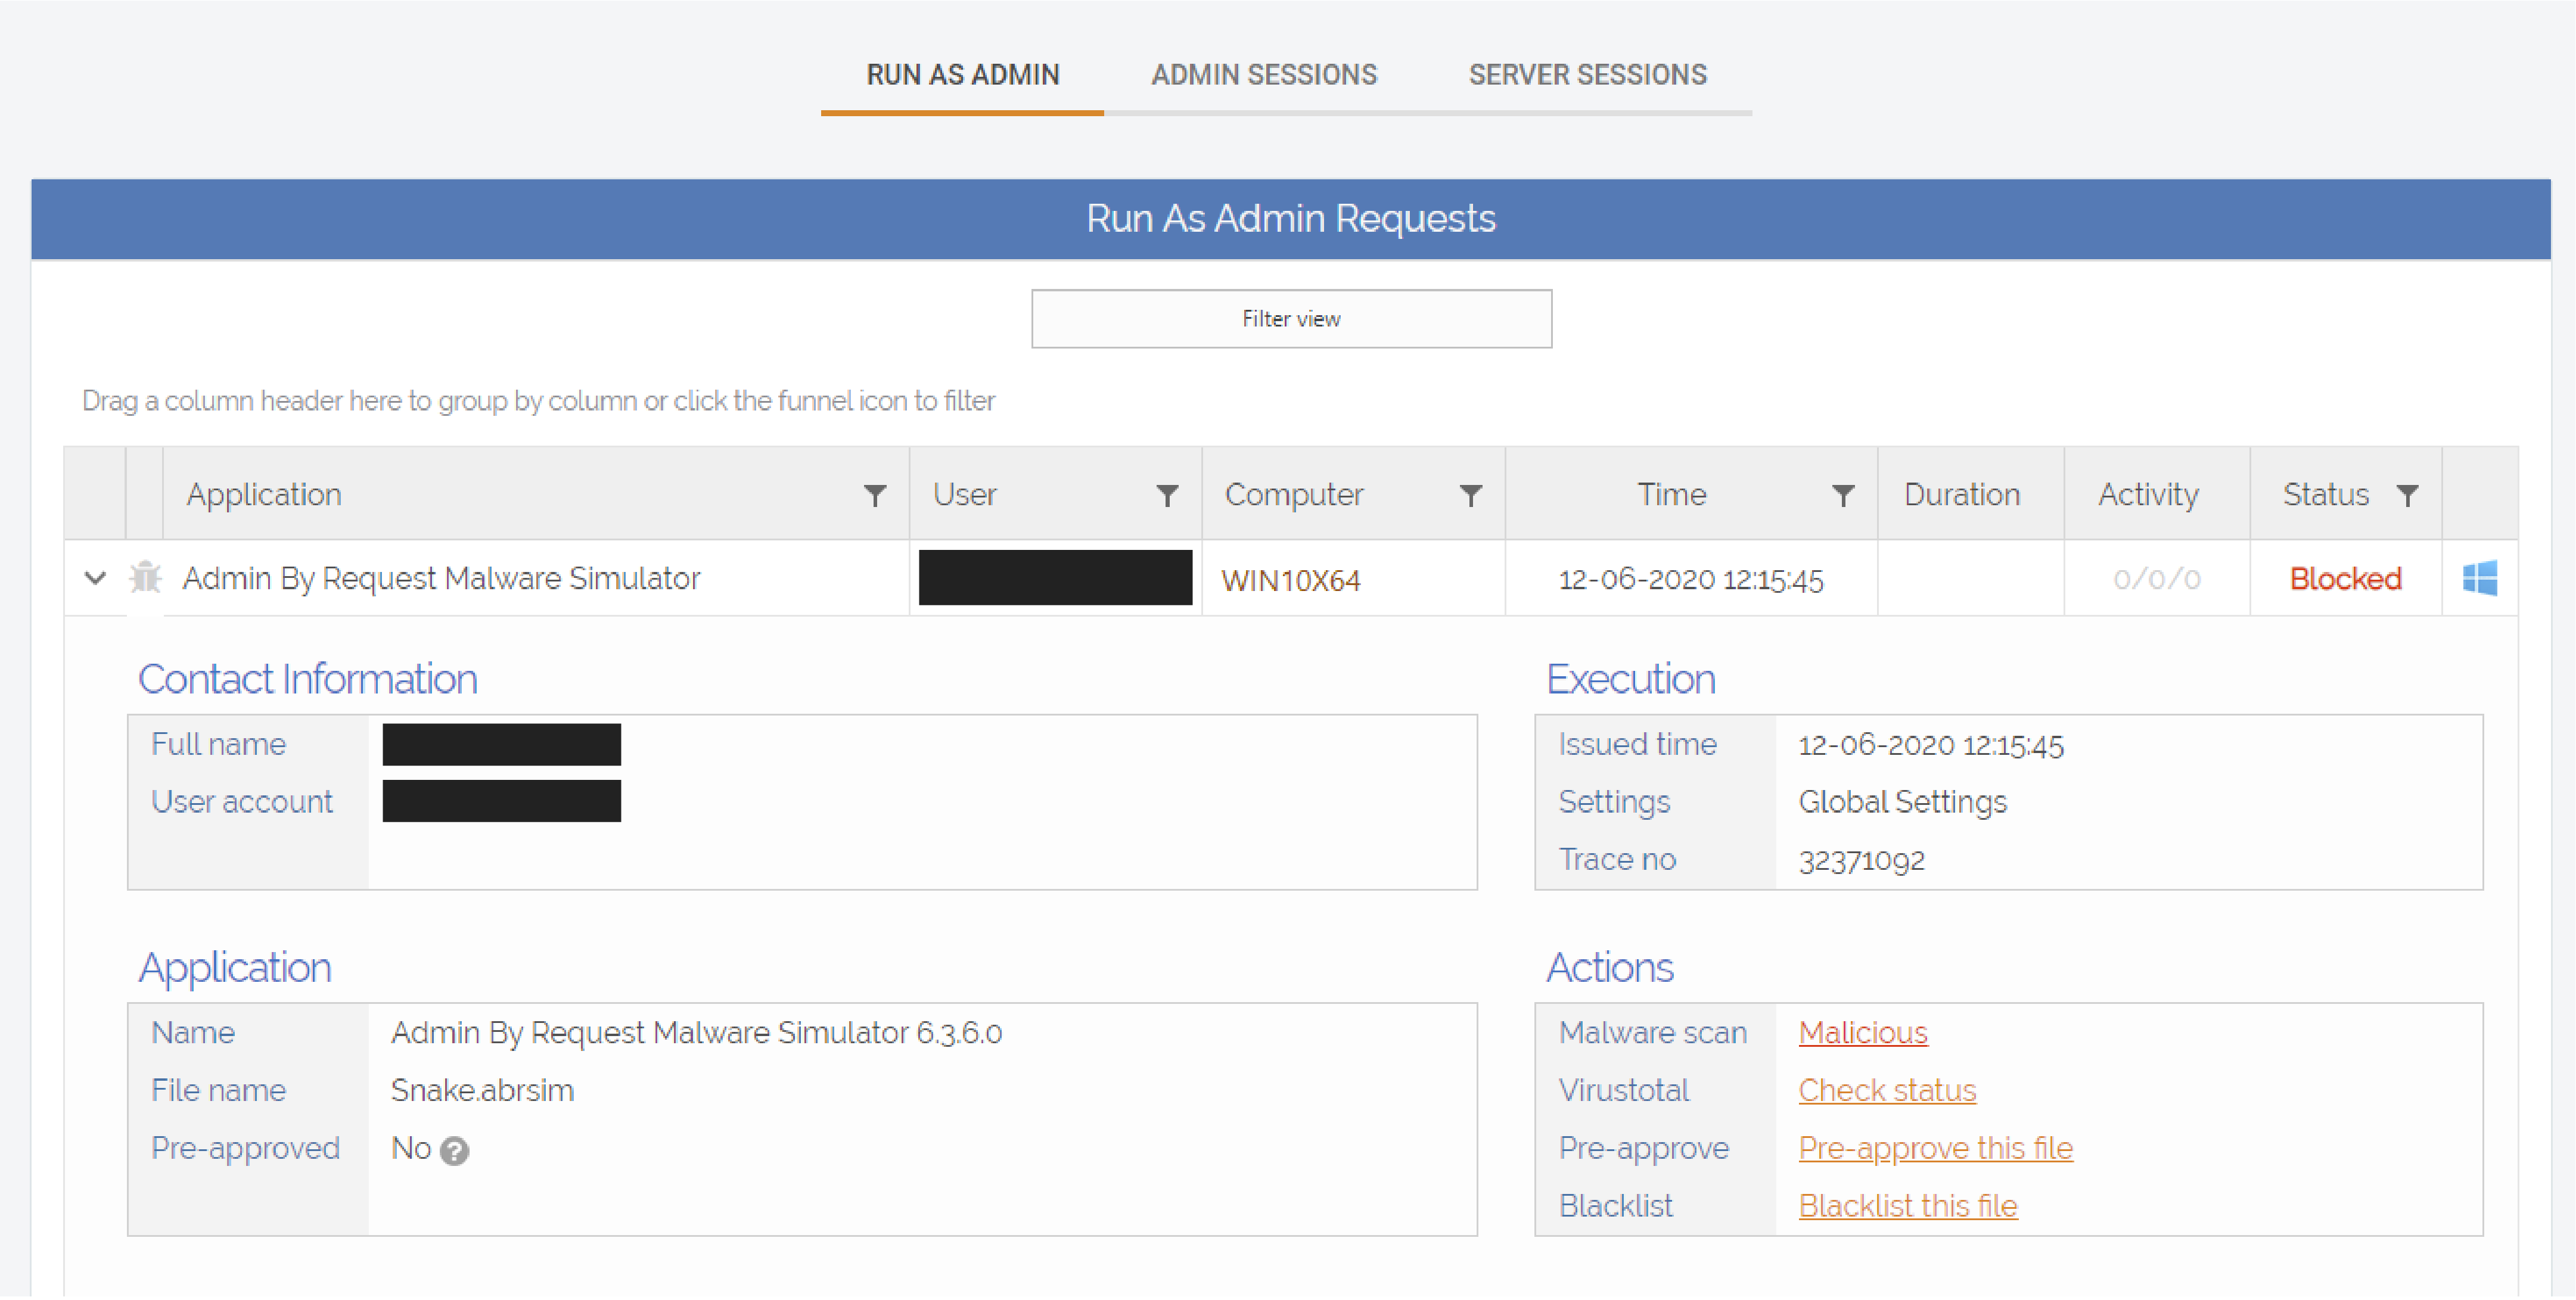Click the issued time value in Execution
This screenshot has width=2576, height=1300.
click(1930, 745)
